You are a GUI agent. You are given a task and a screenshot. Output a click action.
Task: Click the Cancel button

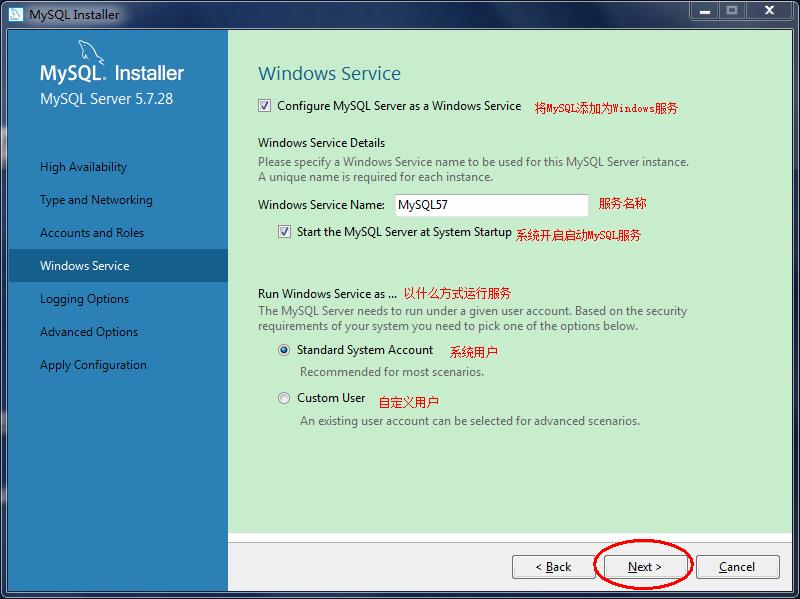tap(737, 567)
